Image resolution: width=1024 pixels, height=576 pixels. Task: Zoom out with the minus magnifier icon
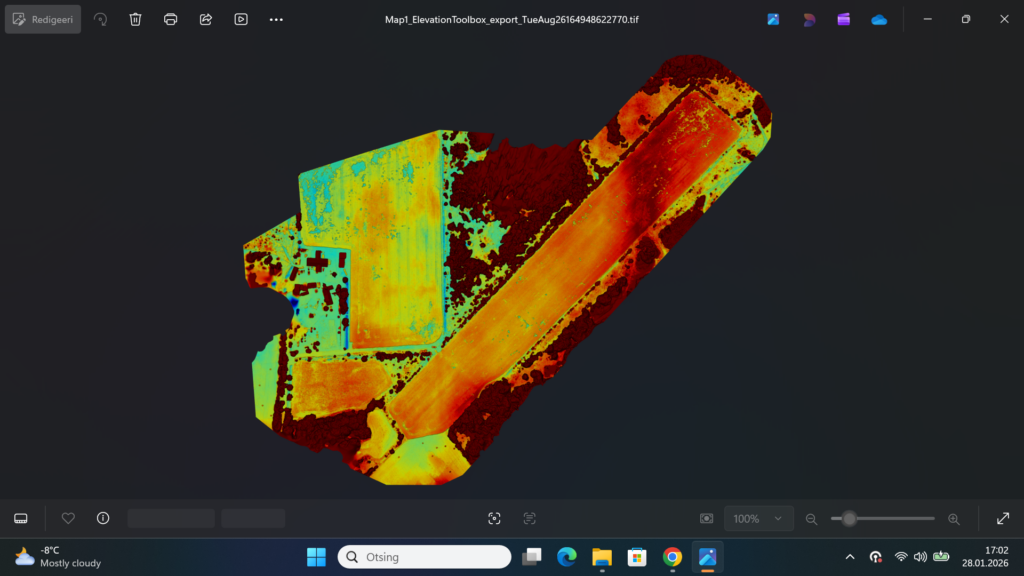point(812,519)
